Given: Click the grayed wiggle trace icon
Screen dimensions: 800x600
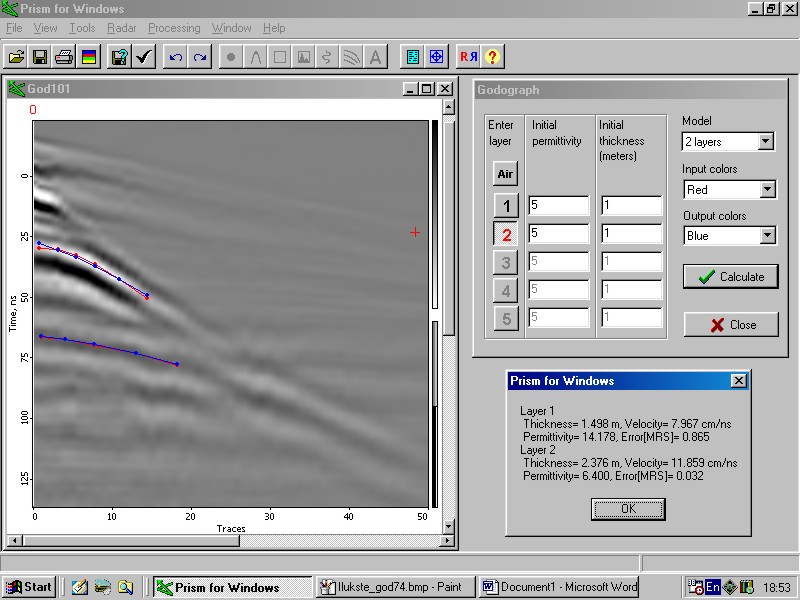Looking at the screenshot, I should [328, 57].
